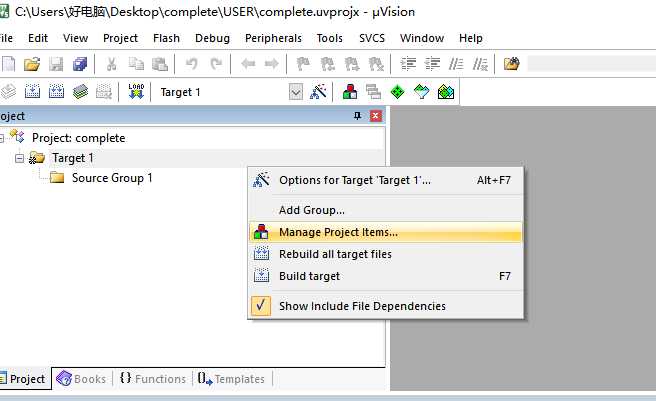656x401 pixels.
Task: Click the Rebuild toolbar icon
Action: click(x=56, y=91)
